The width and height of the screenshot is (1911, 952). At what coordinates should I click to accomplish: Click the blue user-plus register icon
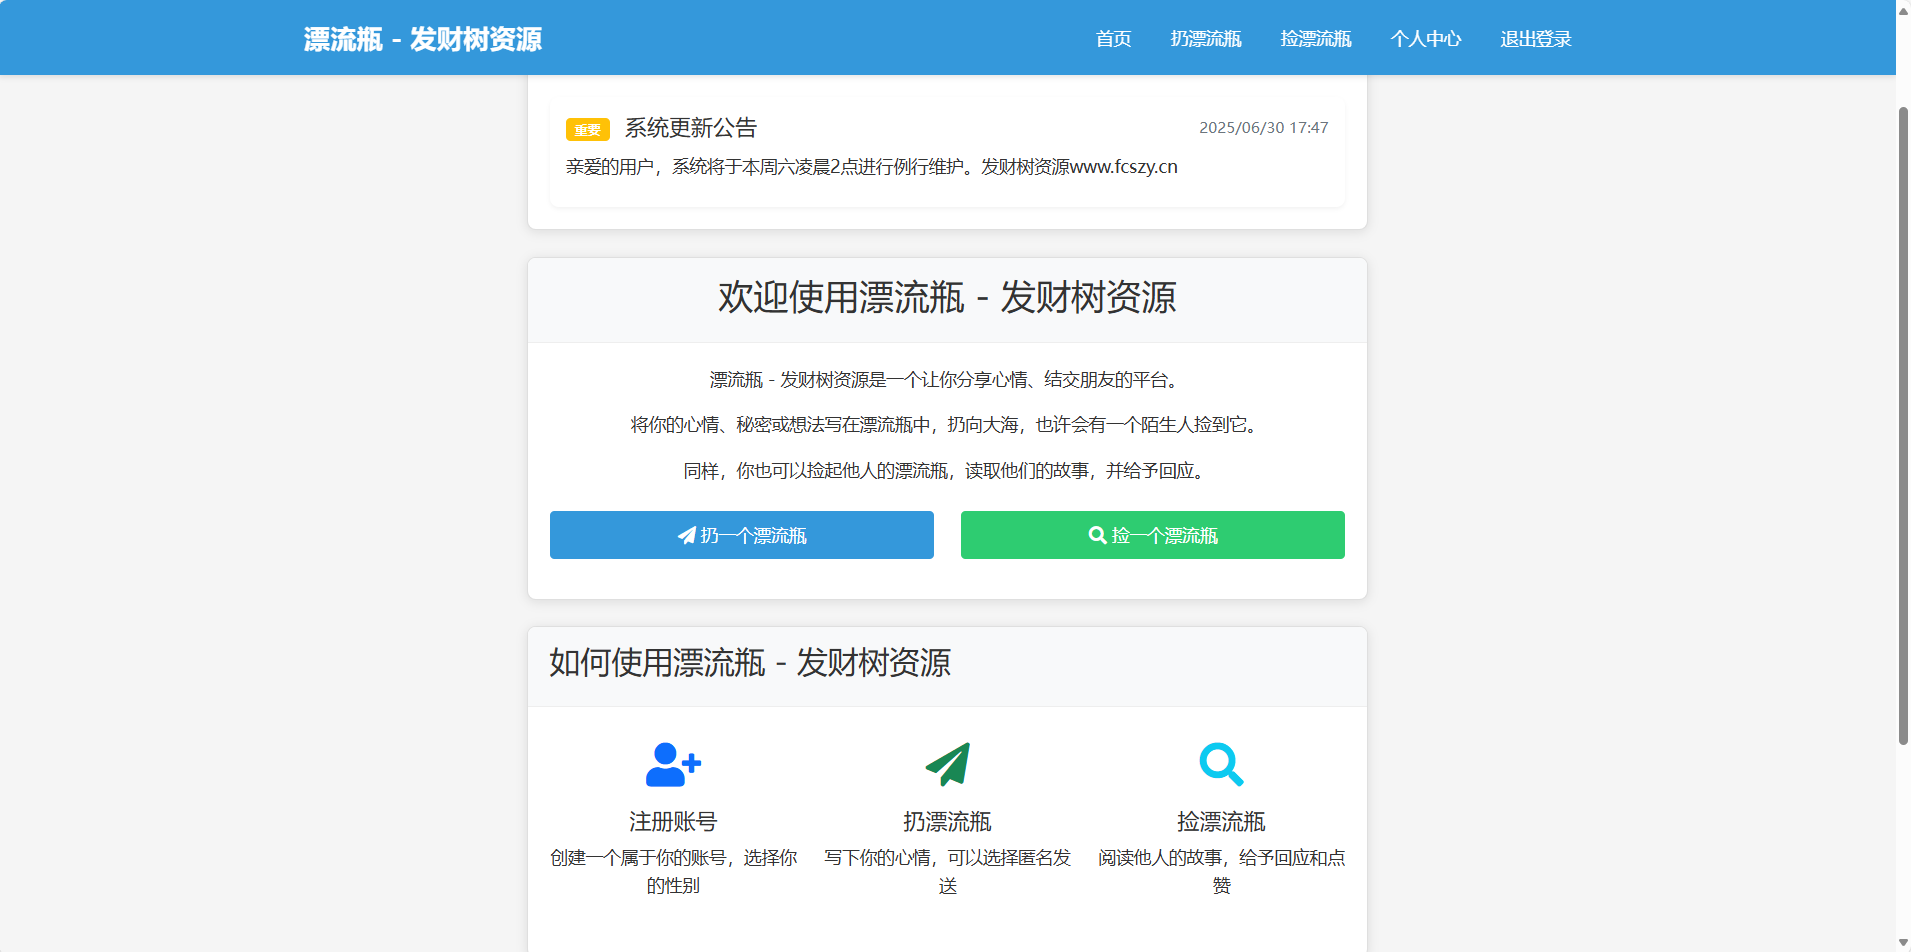(x=673, y=765)
